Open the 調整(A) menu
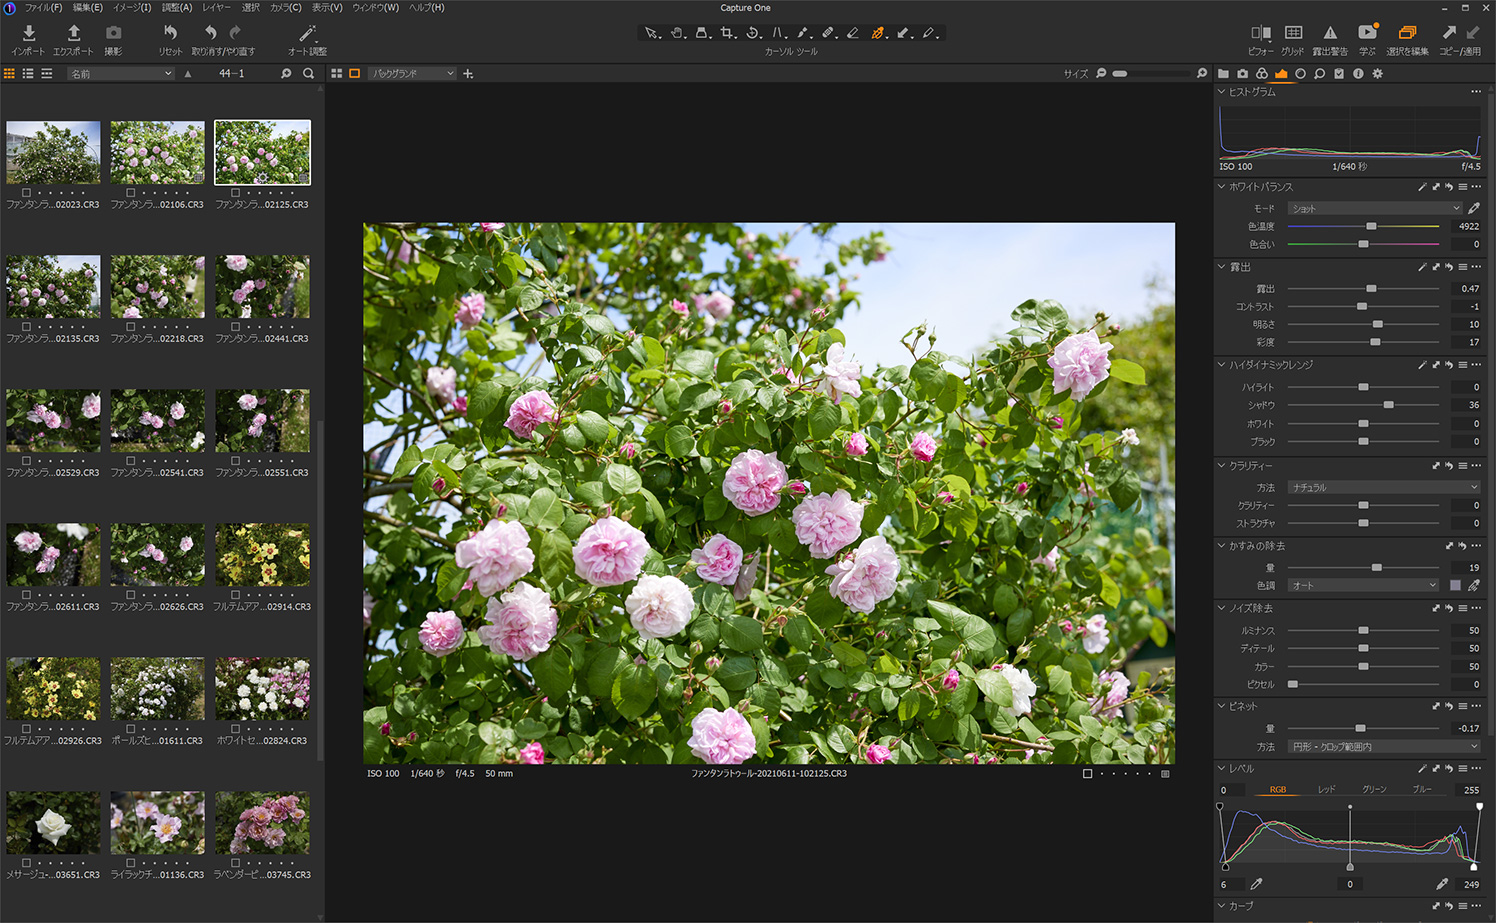The image size is (1496, 923). click(x=176, y=8)
